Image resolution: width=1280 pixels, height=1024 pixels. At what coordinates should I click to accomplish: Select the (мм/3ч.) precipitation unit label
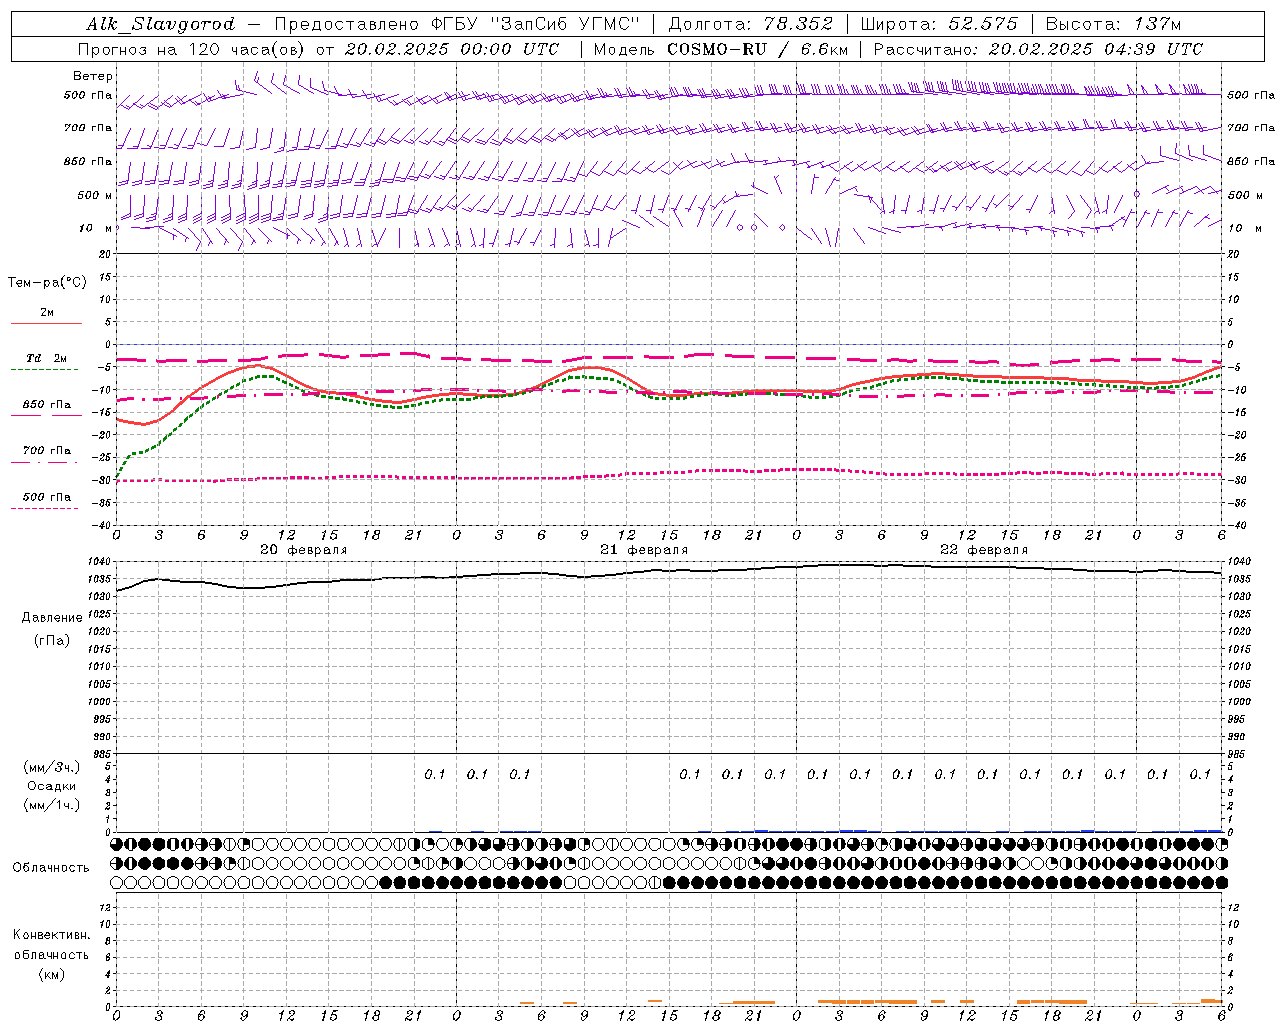52,767
